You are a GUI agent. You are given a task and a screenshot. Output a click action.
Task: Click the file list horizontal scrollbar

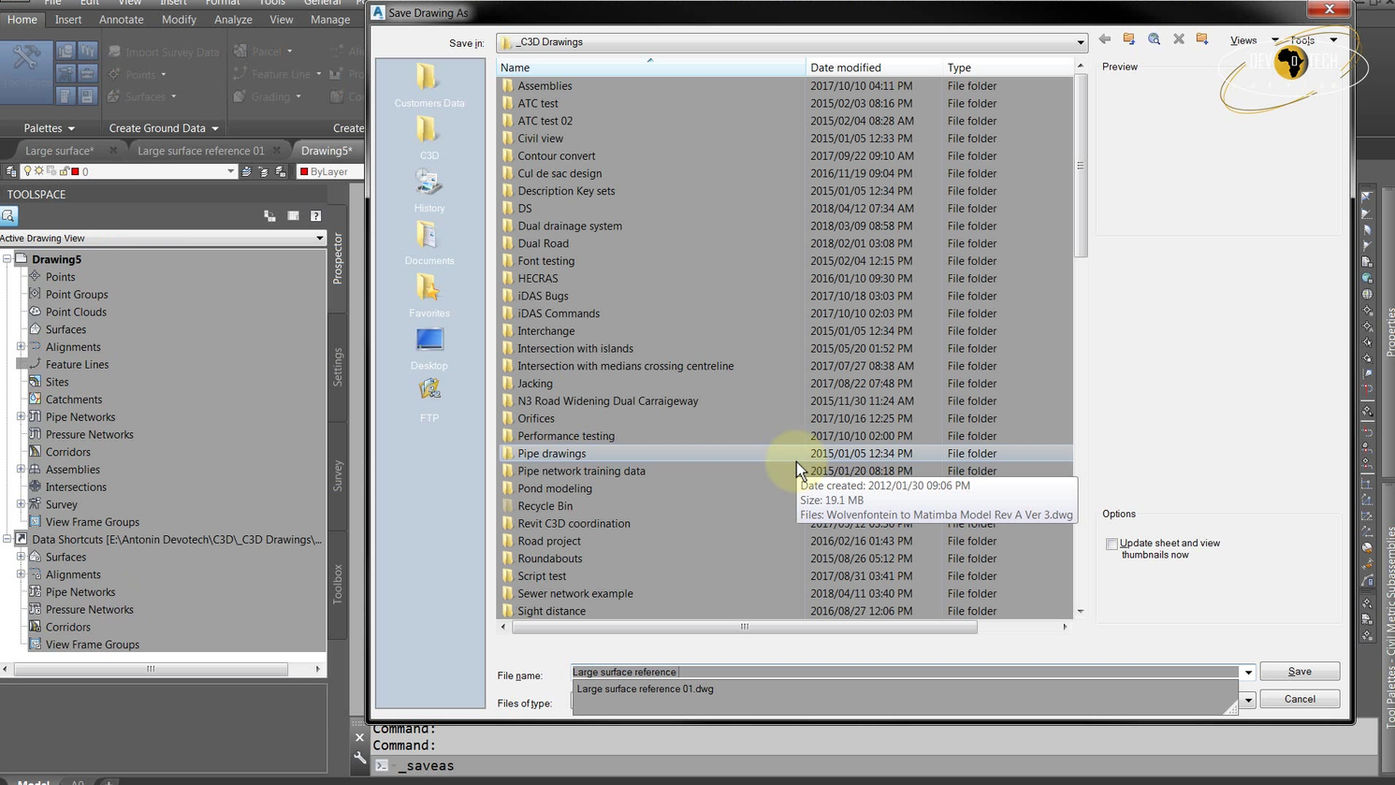[x=744, y=627]
